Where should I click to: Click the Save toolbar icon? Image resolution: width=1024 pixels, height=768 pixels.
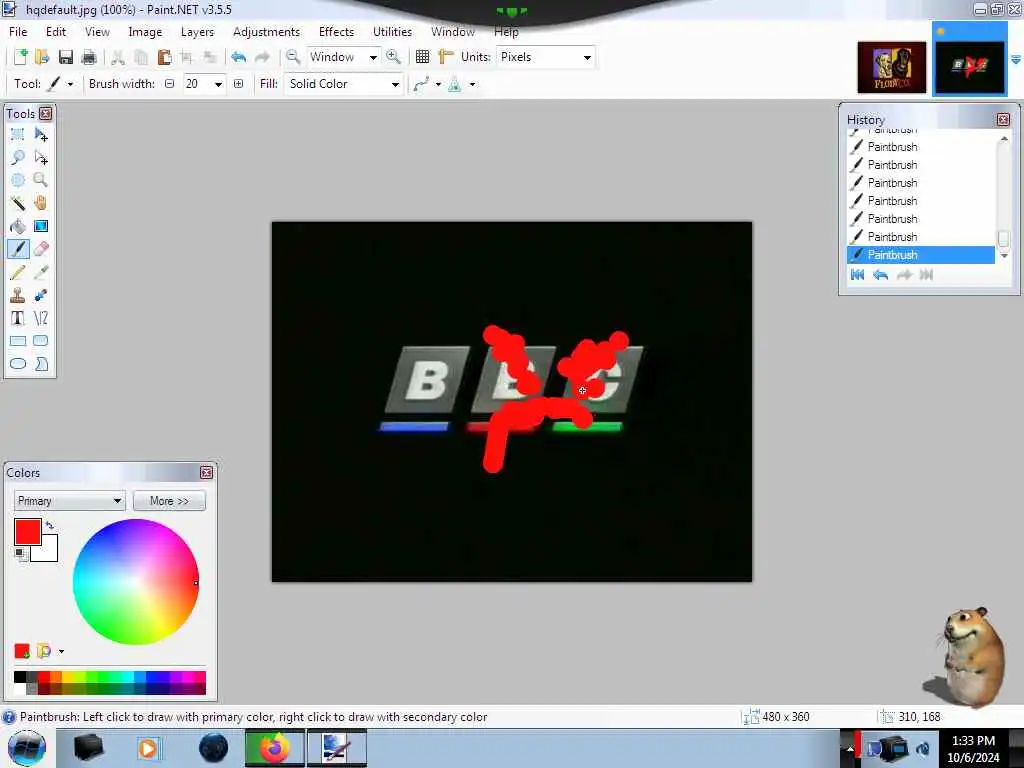[65, 57]
